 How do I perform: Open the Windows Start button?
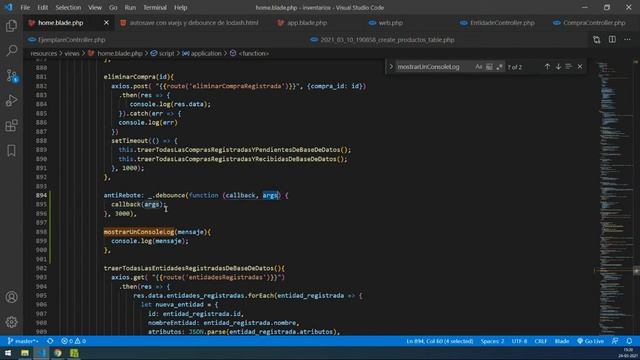pos(8,353)
